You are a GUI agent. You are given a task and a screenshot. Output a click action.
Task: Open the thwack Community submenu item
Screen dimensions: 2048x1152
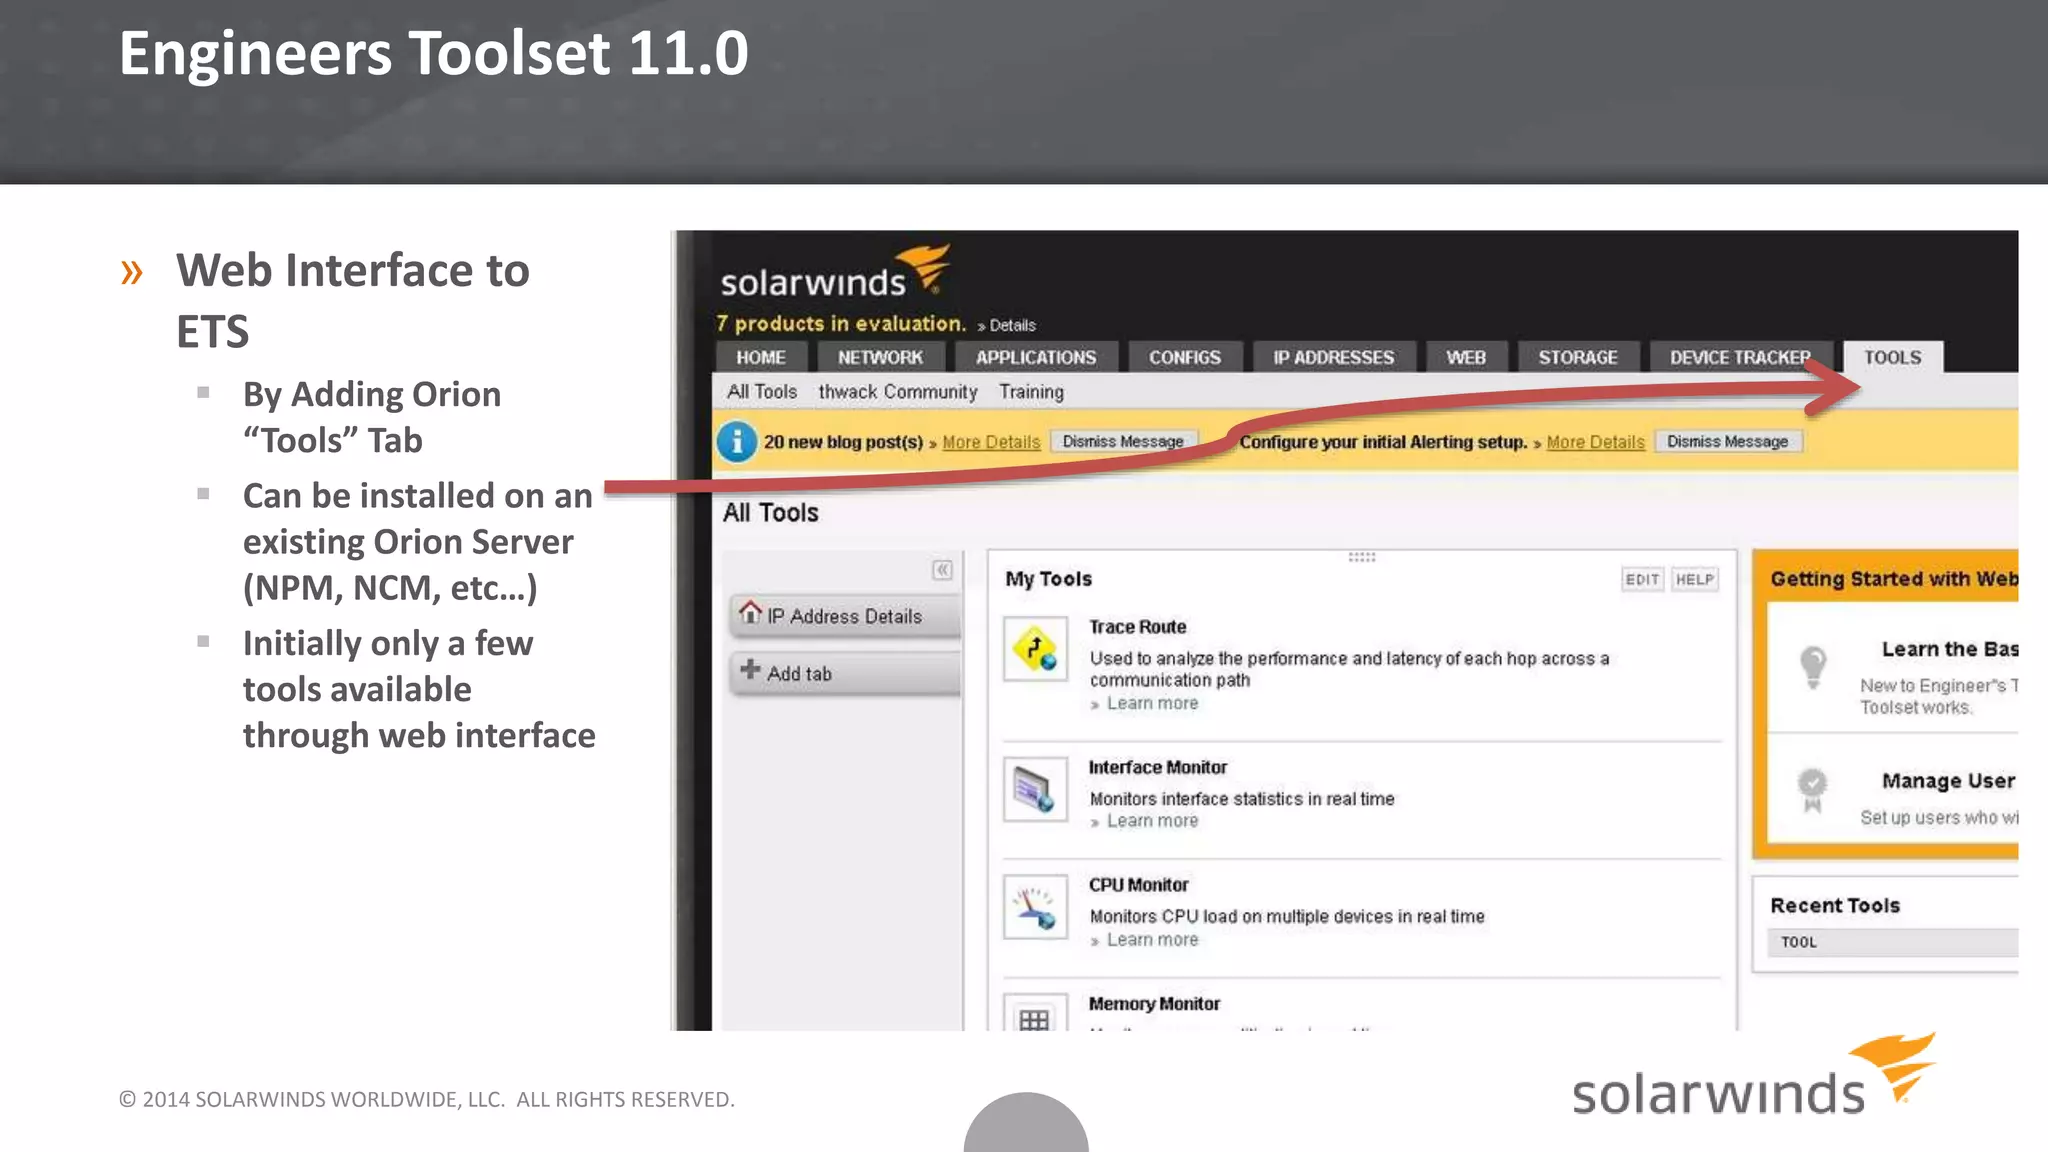pyautogui.click(x=898, y=392)
